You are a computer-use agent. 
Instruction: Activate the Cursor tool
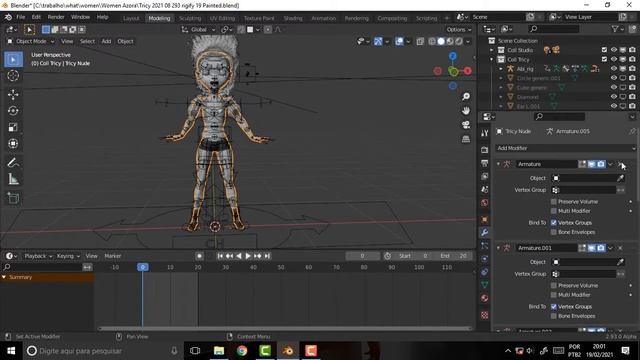click(x=13, y=76)
